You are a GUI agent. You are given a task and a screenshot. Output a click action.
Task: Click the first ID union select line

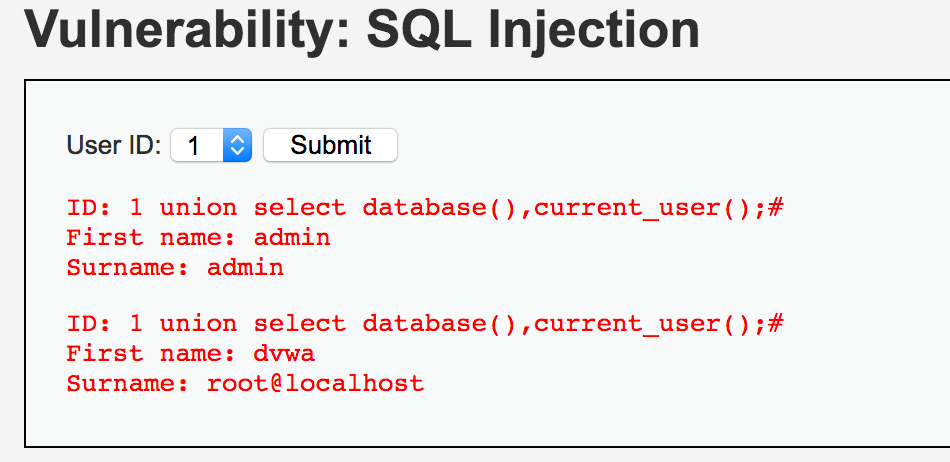(425, 208)
